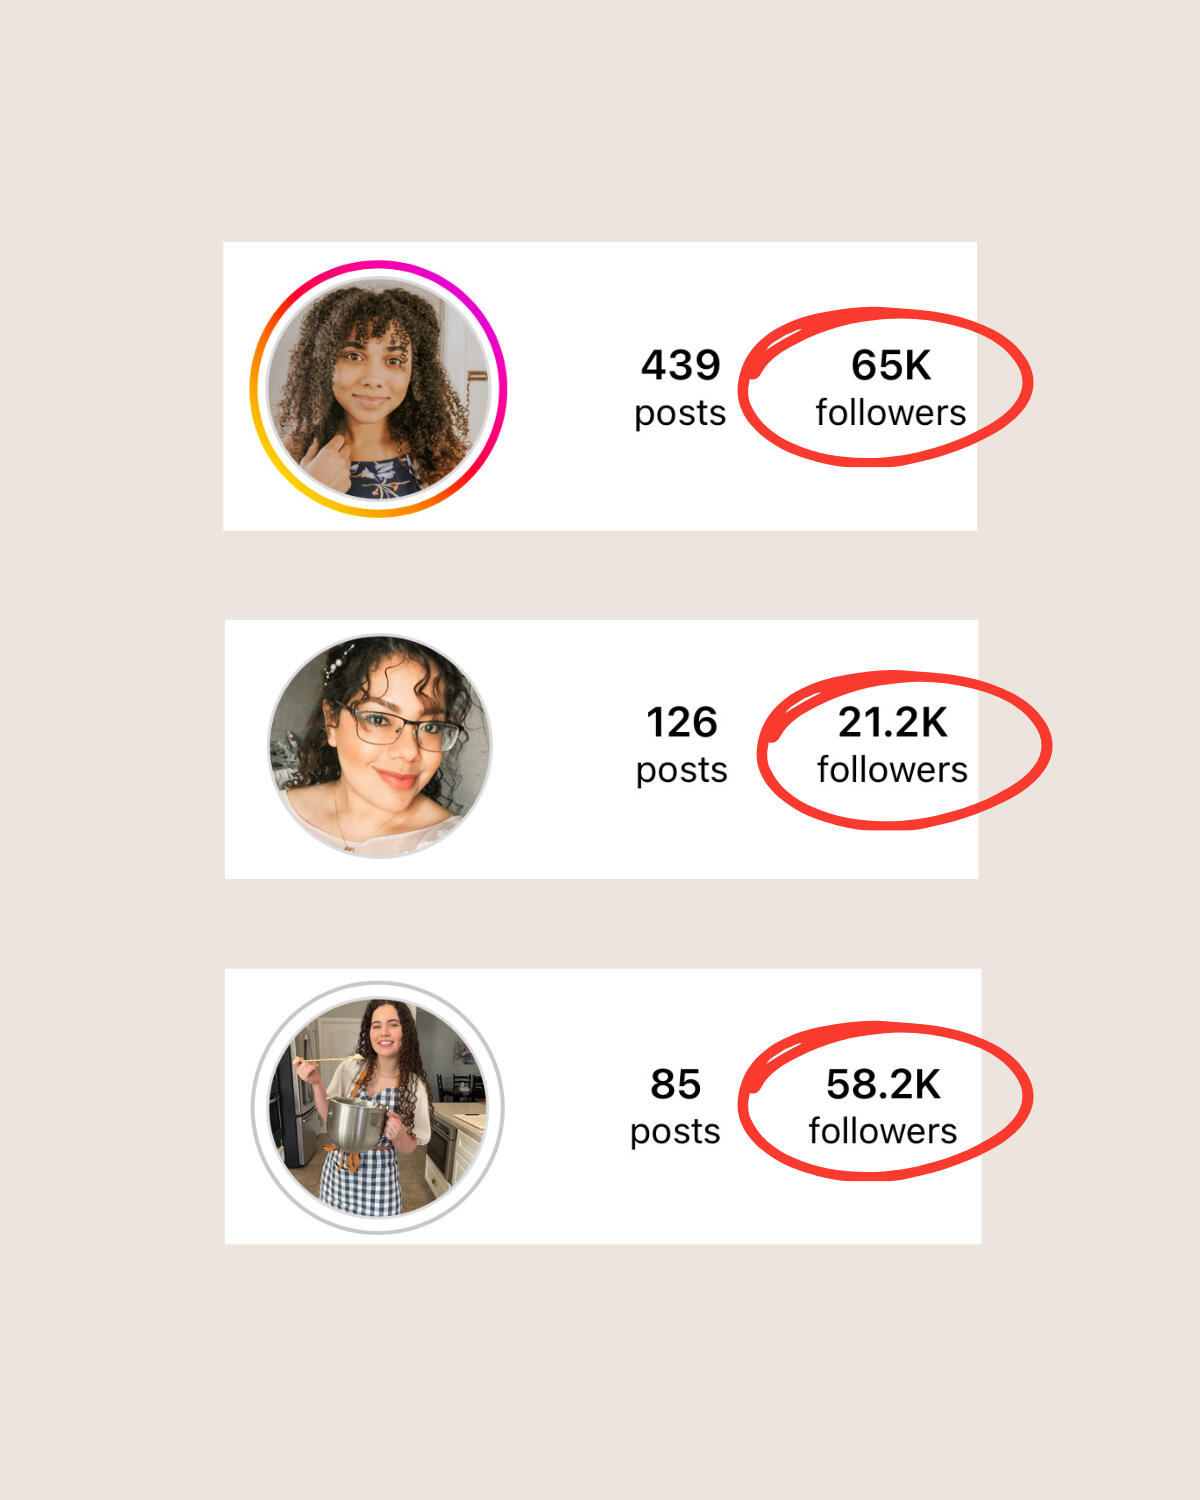
Task: Open the 65K followers number
Action: [x=891, y=366]
